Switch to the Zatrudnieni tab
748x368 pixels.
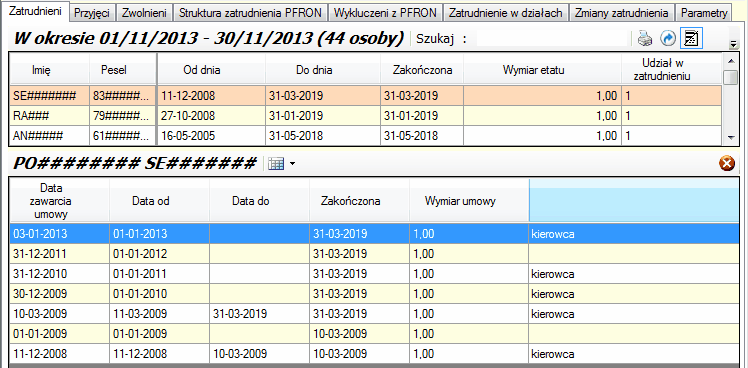pyautogui.click(x=35, y=11)
